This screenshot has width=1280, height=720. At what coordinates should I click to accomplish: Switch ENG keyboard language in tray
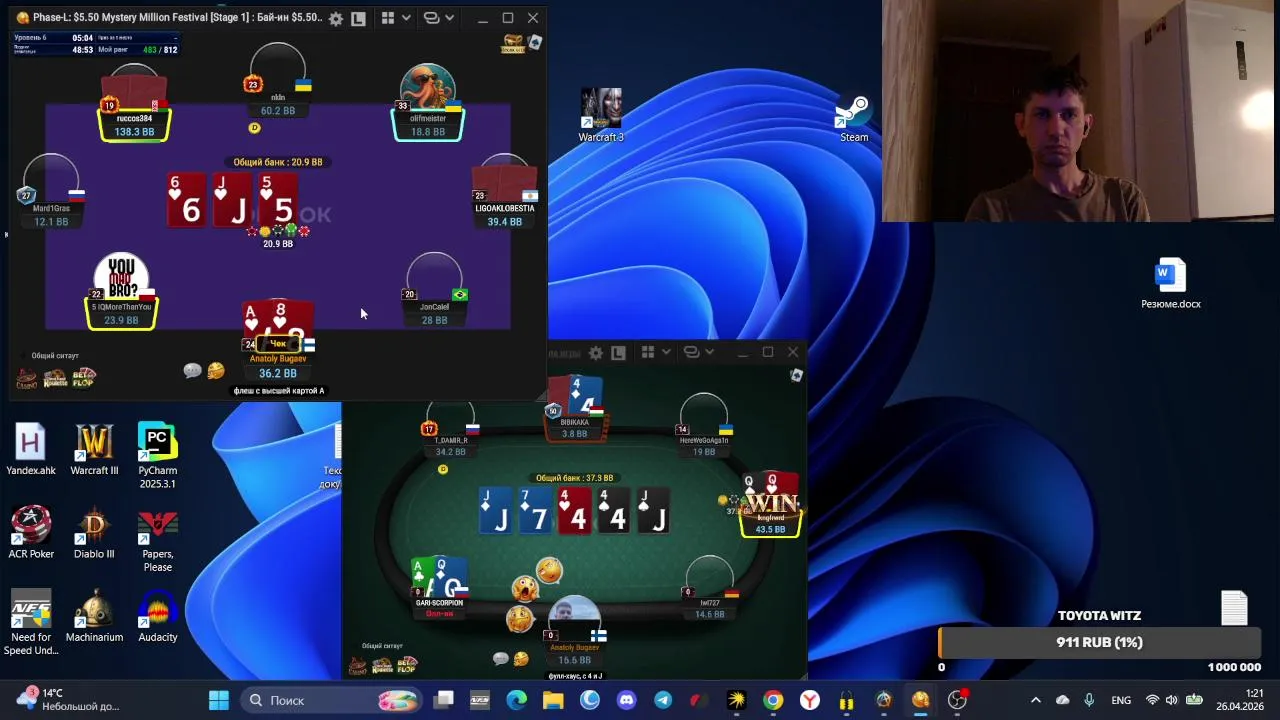1121,700
